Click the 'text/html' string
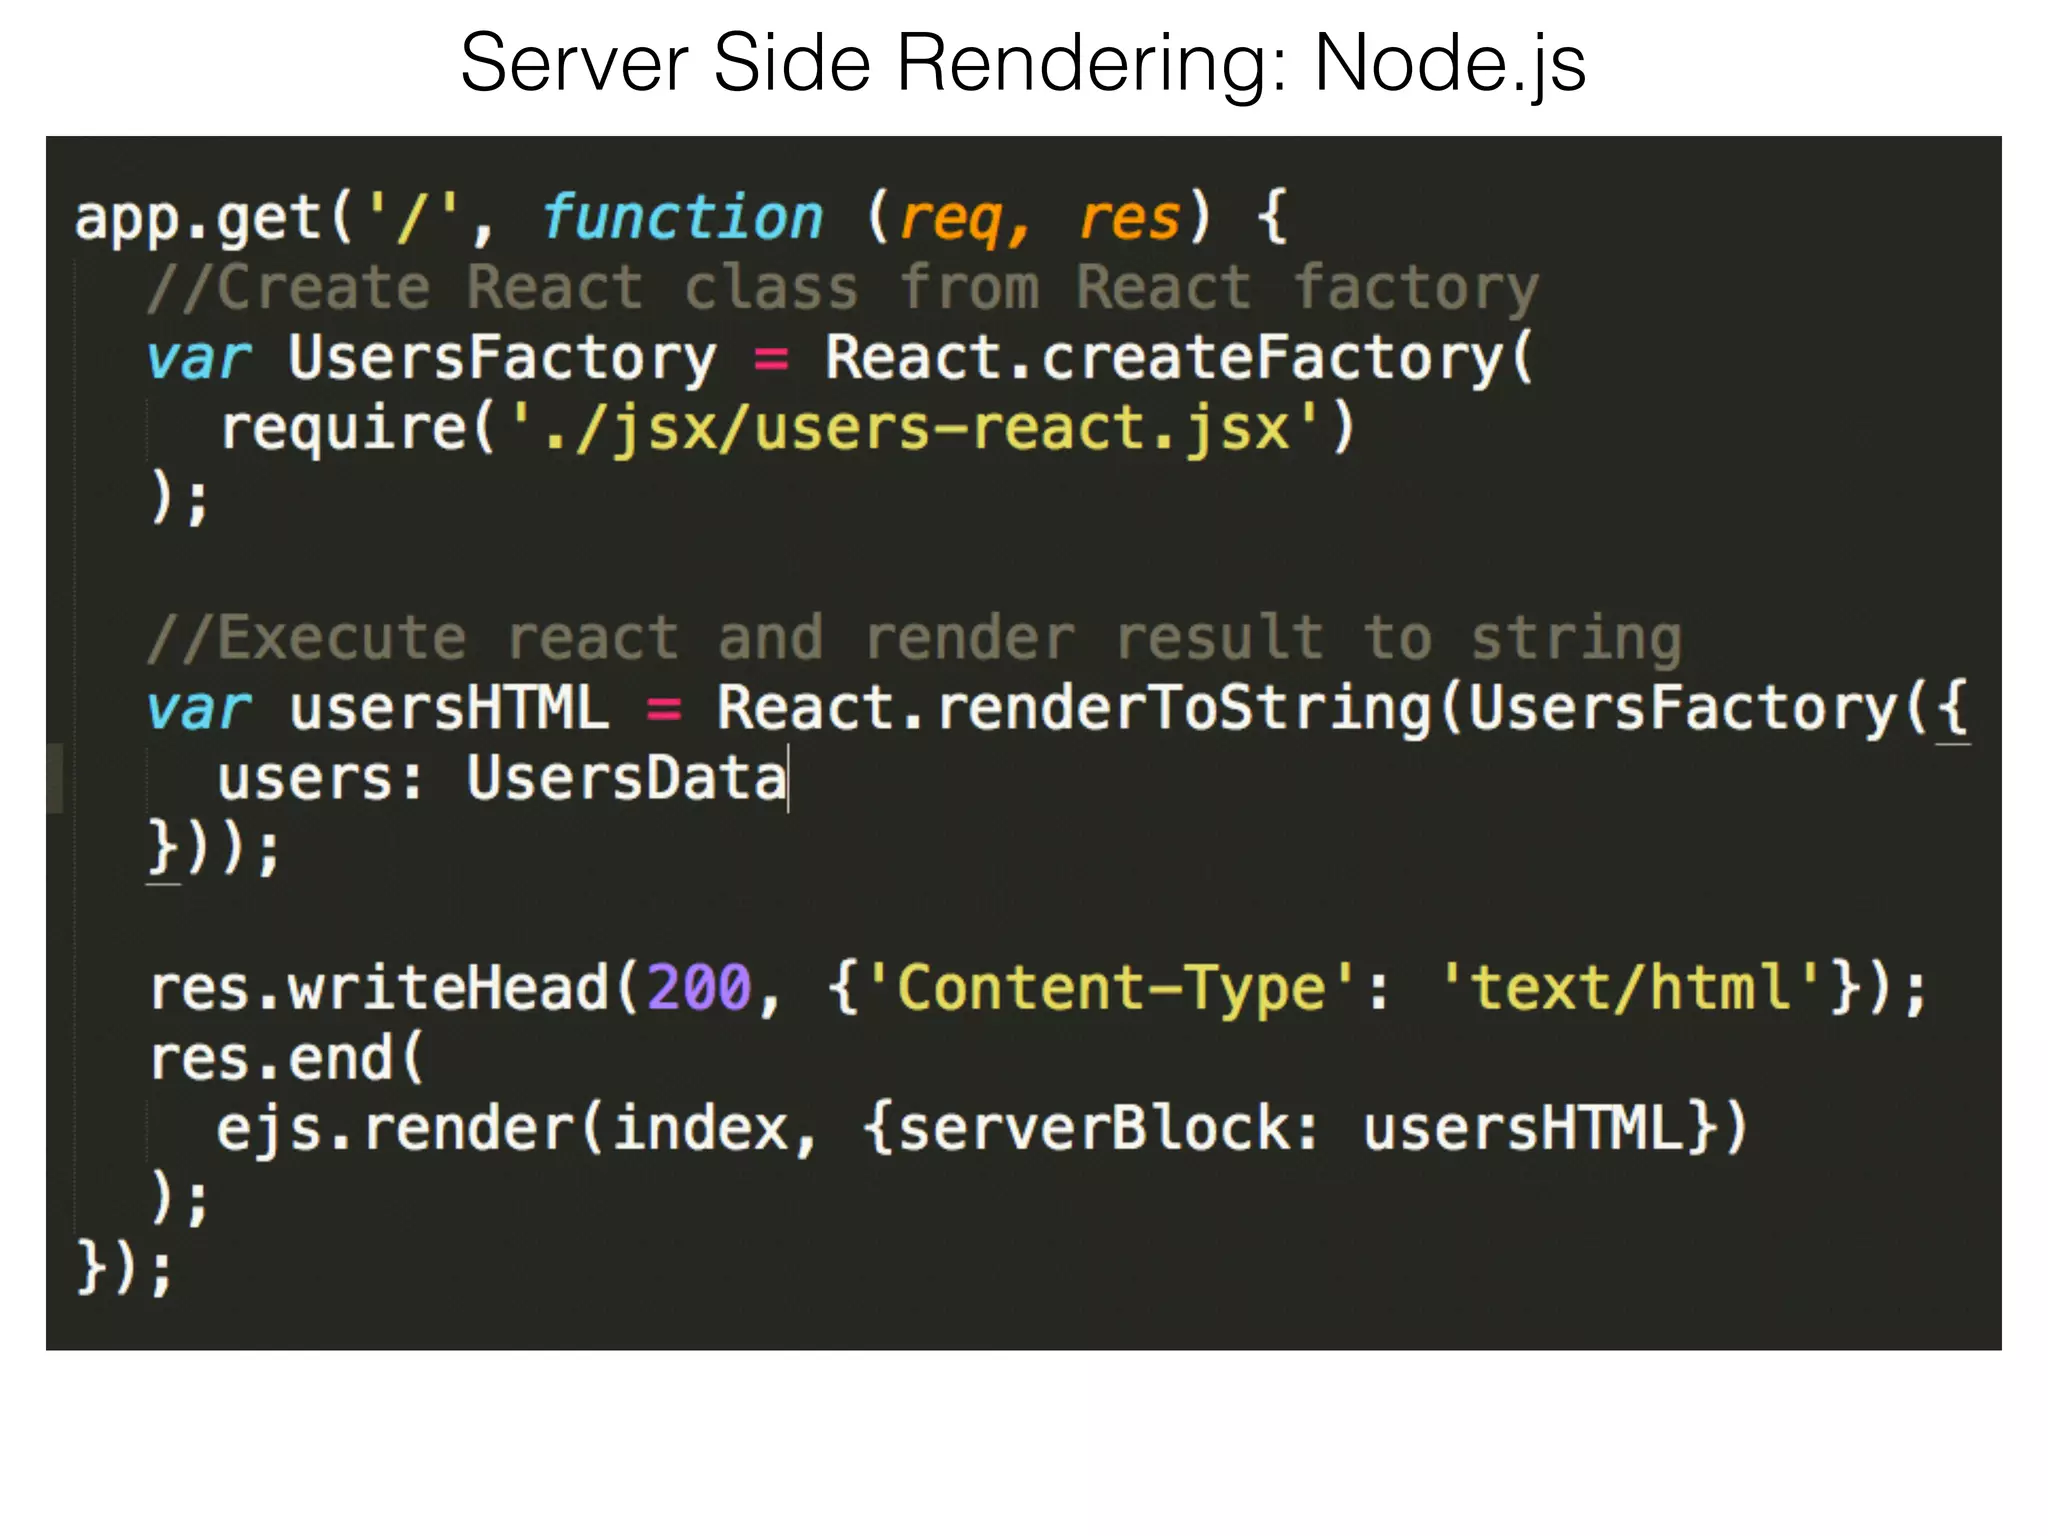The image size is (2048, 1536). 1630,989
